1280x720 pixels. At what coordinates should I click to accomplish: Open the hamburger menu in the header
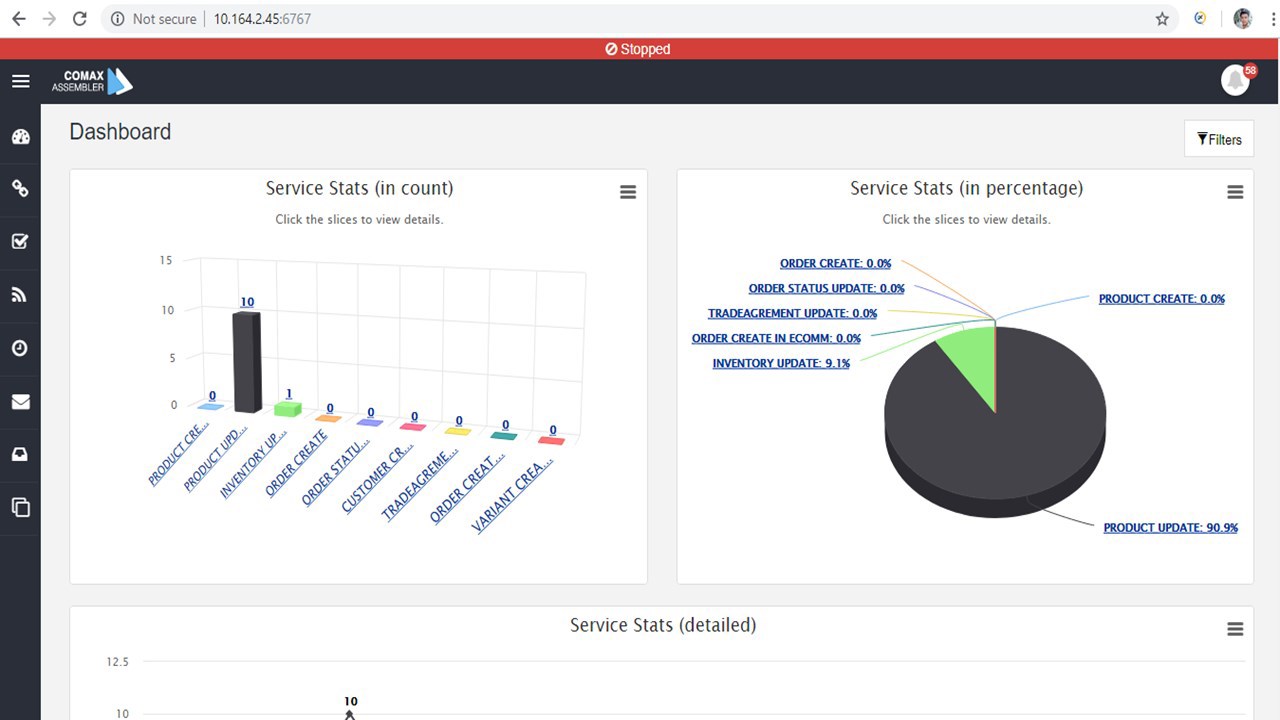point(20,82)
